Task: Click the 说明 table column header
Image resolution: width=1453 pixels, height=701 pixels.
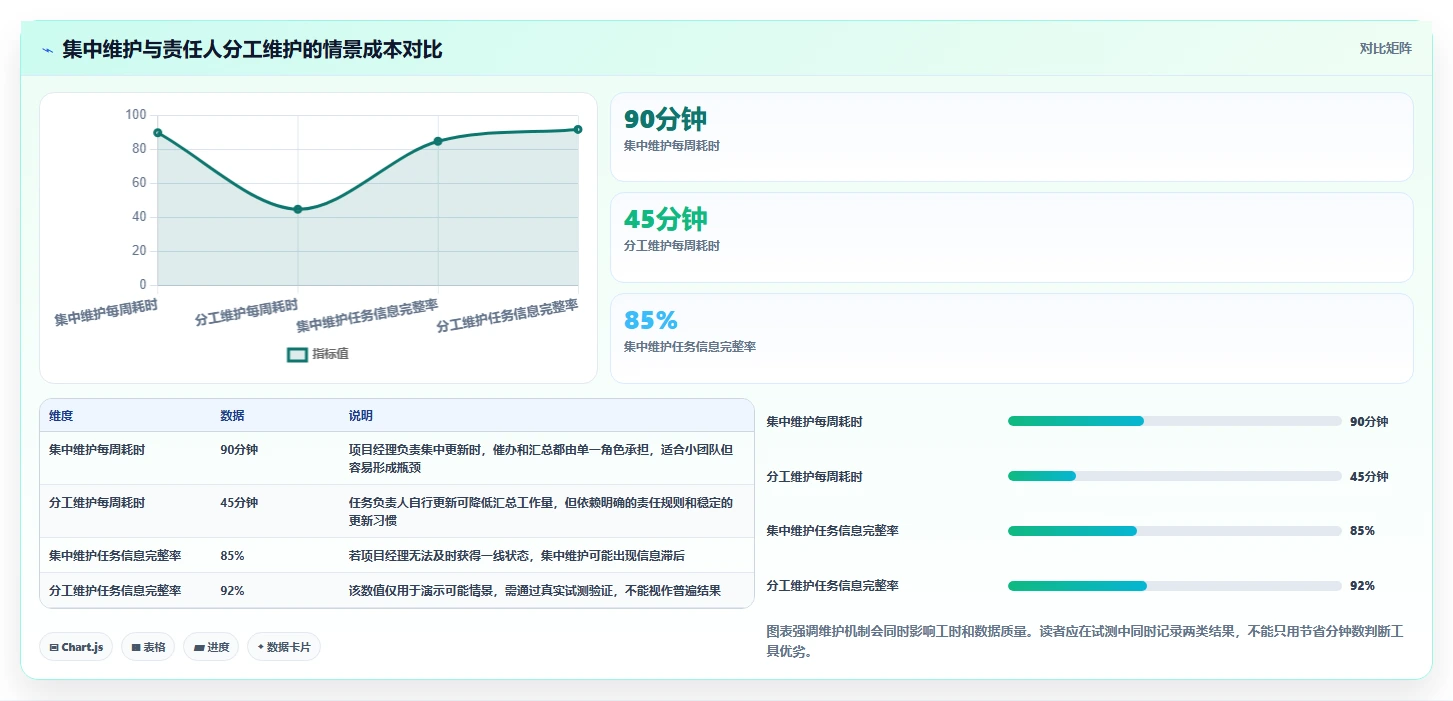Action: pos(360,416)
